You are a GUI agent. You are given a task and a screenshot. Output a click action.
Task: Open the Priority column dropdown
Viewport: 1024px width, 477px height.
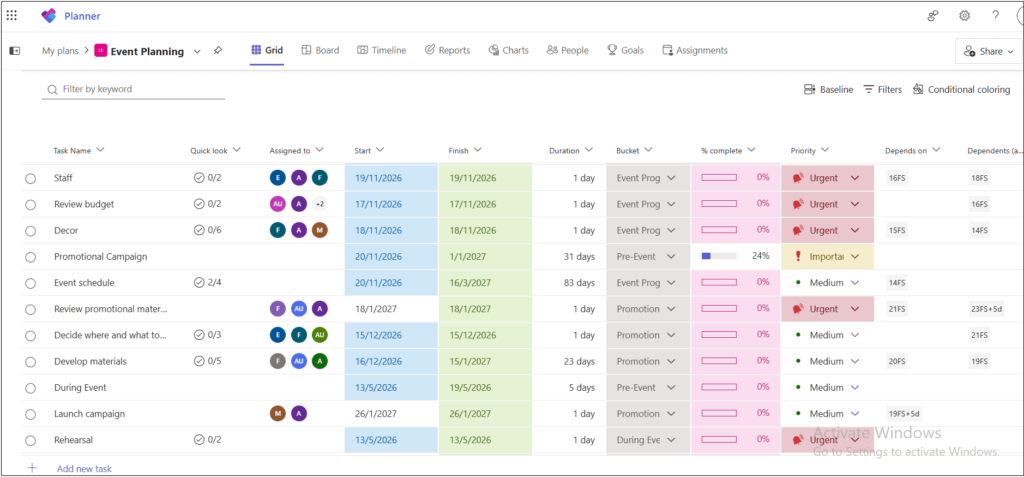[x=825, y=150]
